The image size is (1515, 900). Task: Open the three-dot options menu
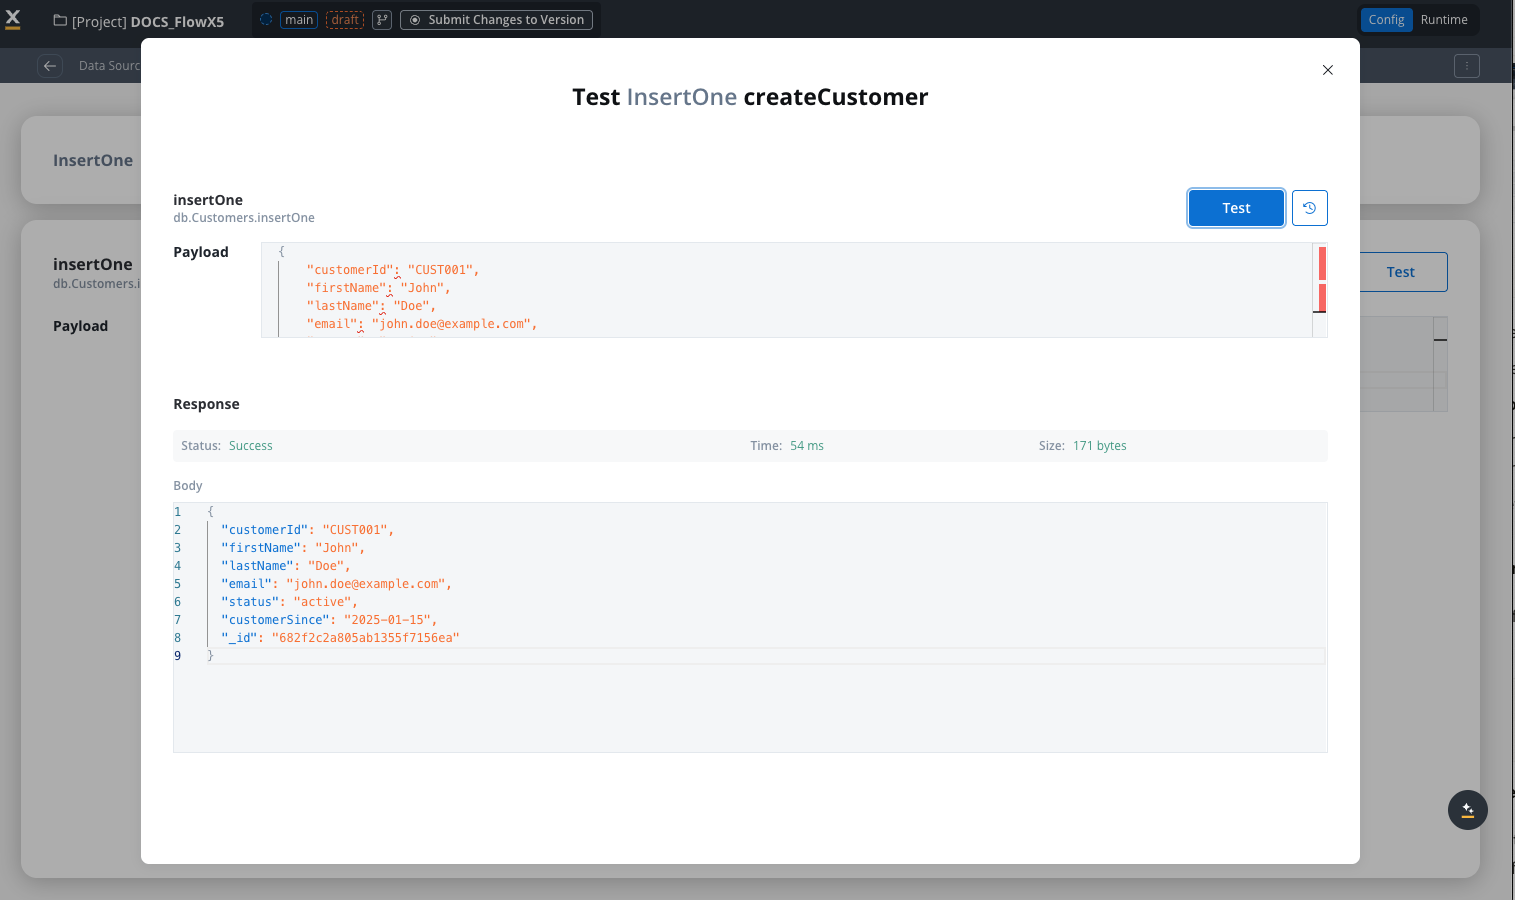click(1466, 66)
